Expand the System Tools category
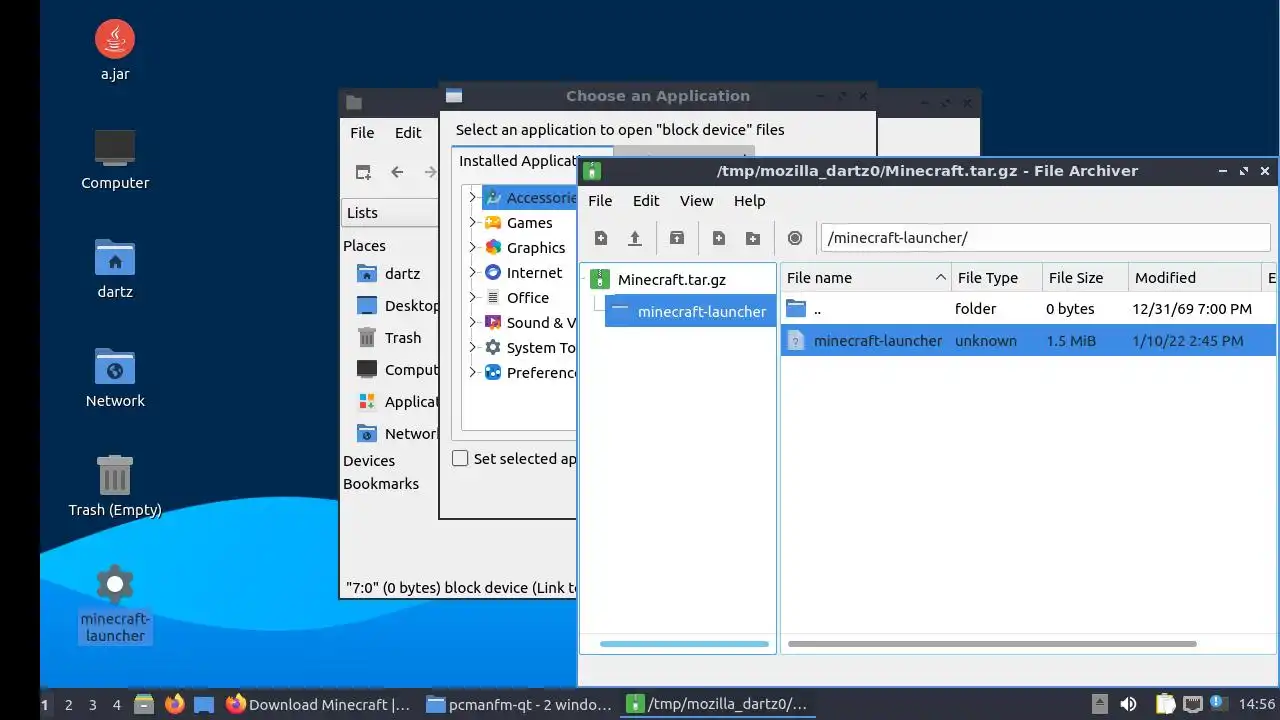Viewport: 1280px width, 720px height. click(473, 347)
